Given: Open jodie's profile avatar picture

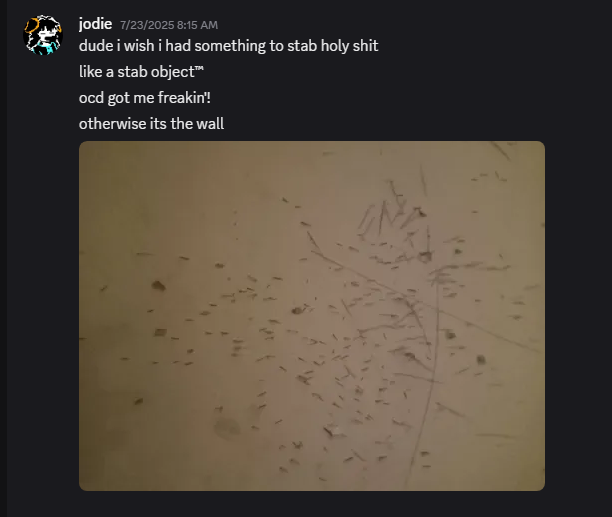Looking at the screenshot, I should click(x=43, y=35).
